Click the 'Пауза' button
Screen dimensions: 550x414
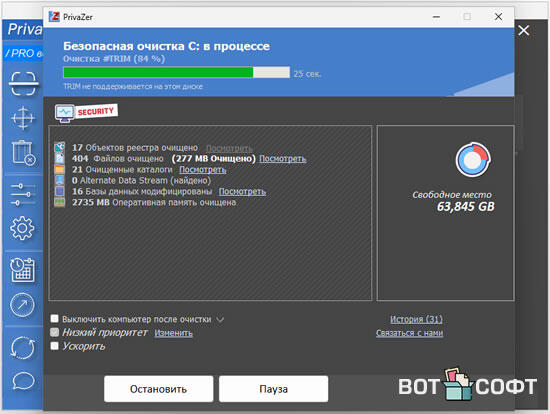click(274, 389)
